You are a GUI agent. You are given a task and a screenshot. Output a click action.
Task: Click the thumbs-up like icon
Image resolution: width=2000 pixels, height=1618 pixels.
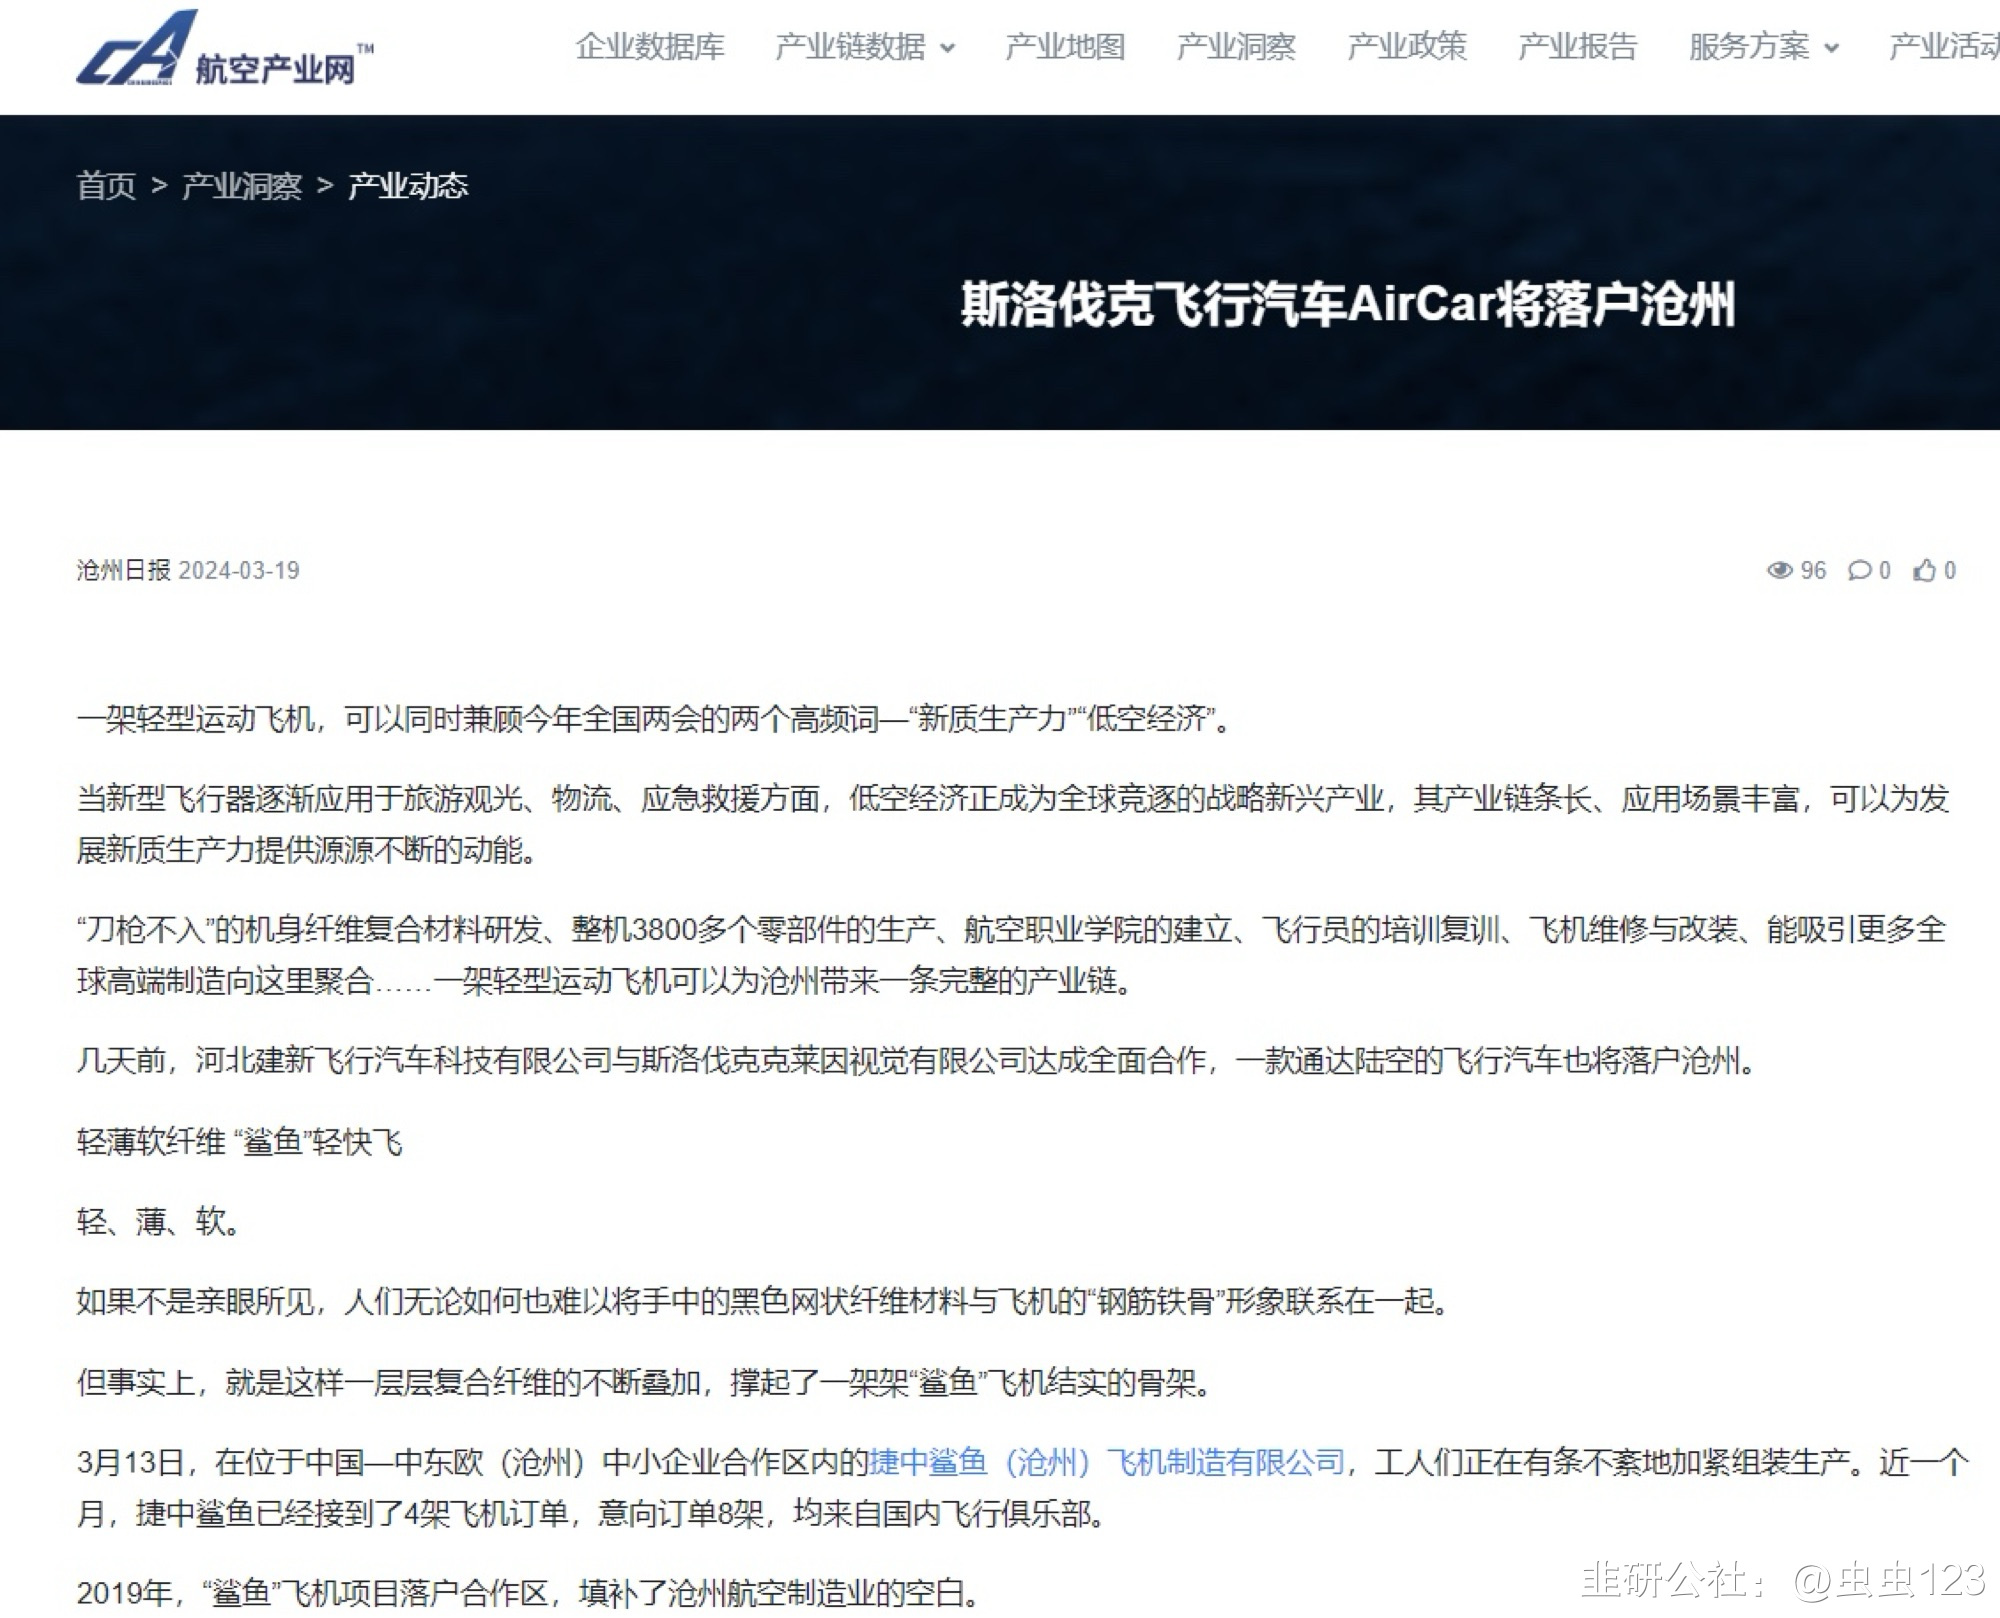(1925, 570)
